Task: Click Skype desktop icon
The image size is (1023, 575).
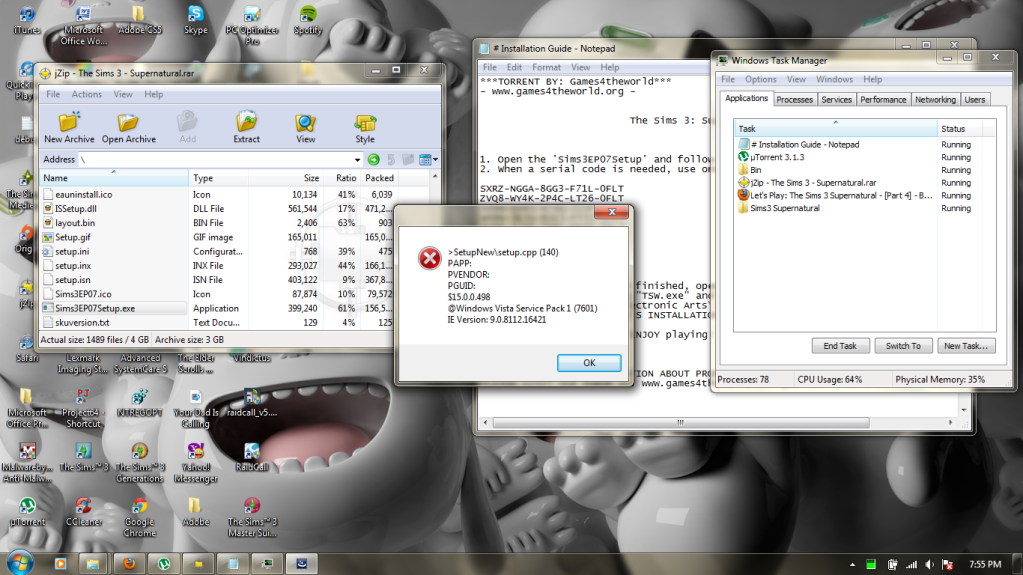Action: click(195, 20)
